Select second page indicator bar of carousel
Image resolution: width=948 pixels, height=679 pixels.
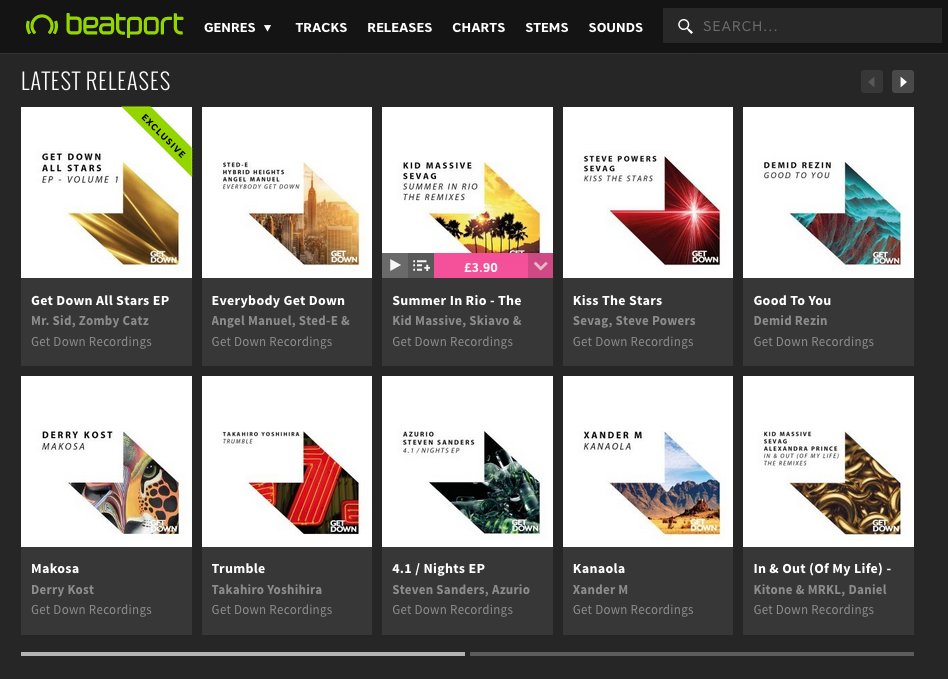[x=692, y=654]
